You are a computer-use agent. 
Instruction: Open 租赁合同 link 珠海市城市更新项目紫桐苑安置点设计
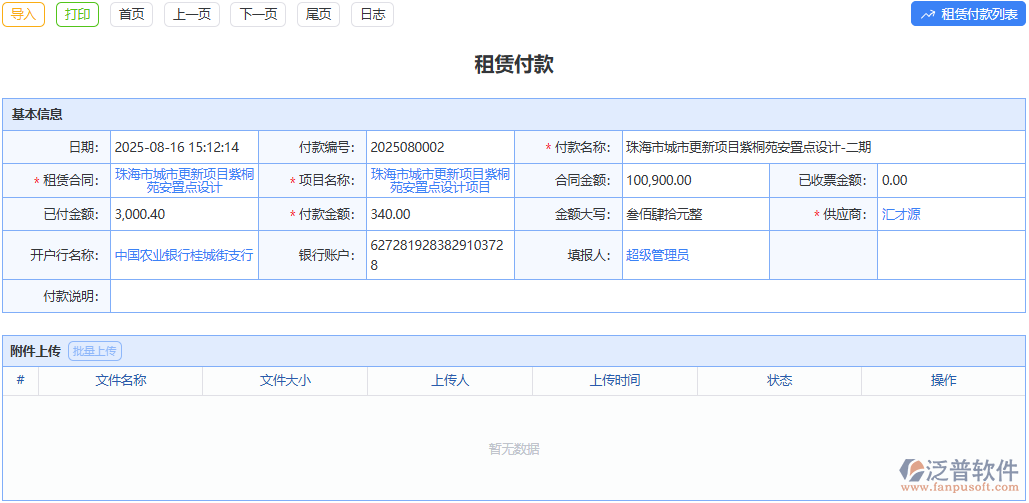(184, 181)
